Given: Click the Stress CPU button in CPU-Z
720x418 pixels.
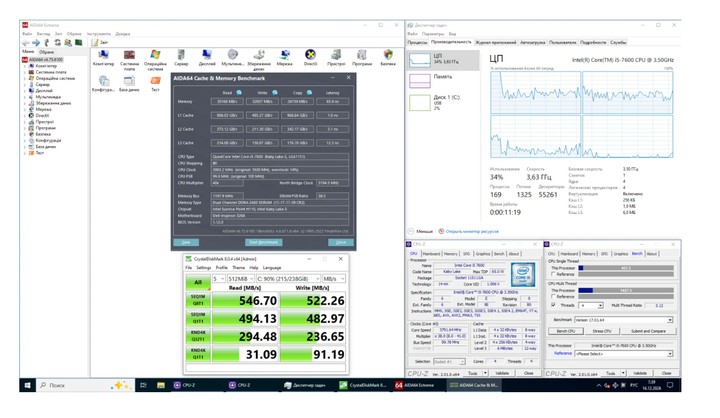Looking at the screenshot, I should (x=602, y=331).
